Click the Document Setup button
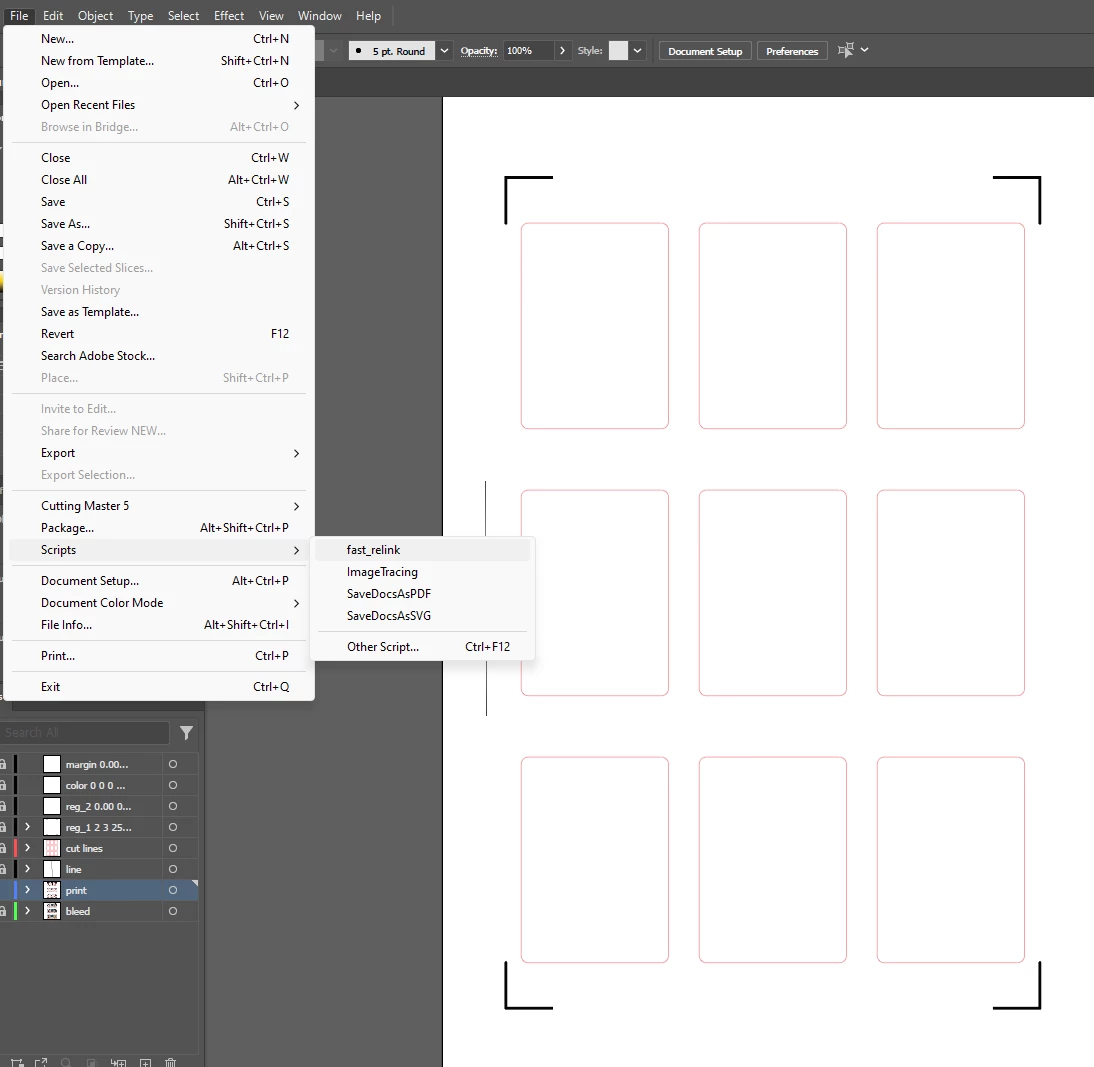1094x1067 pixels. pyautogui.click(x=705, y=51)
